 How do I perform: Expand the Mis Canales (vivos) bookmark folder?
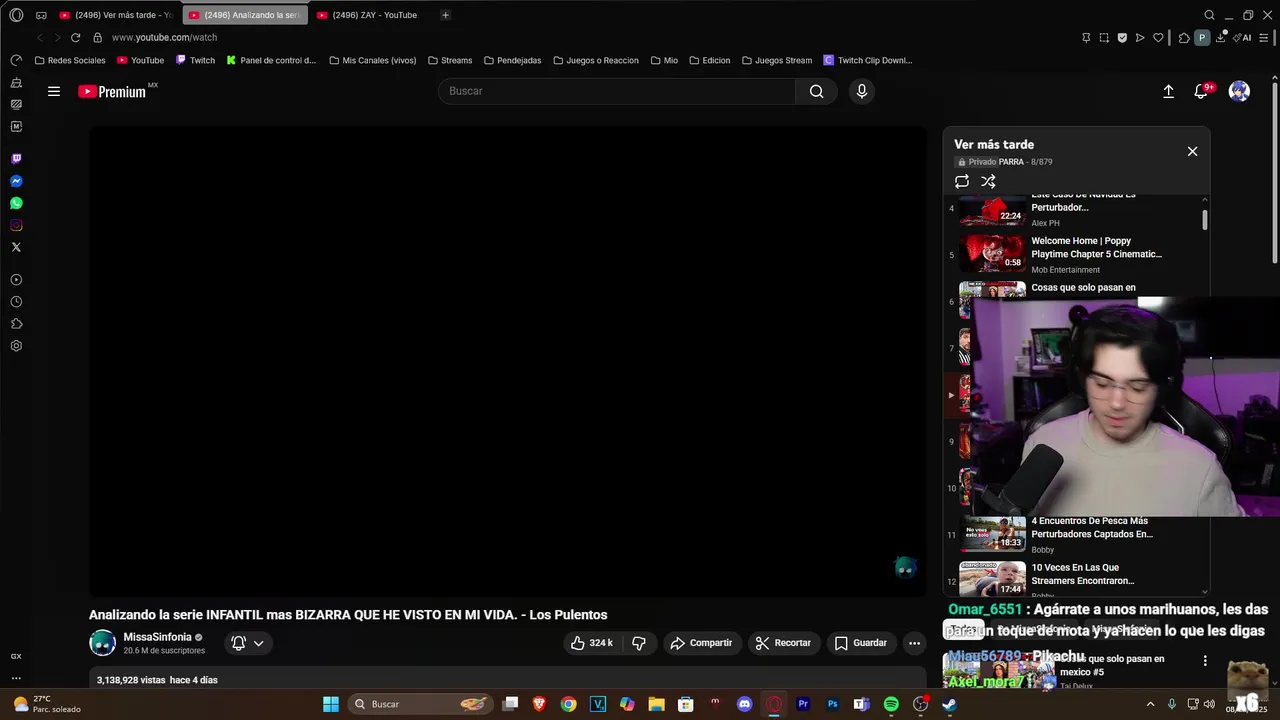[x=372, y=60]
